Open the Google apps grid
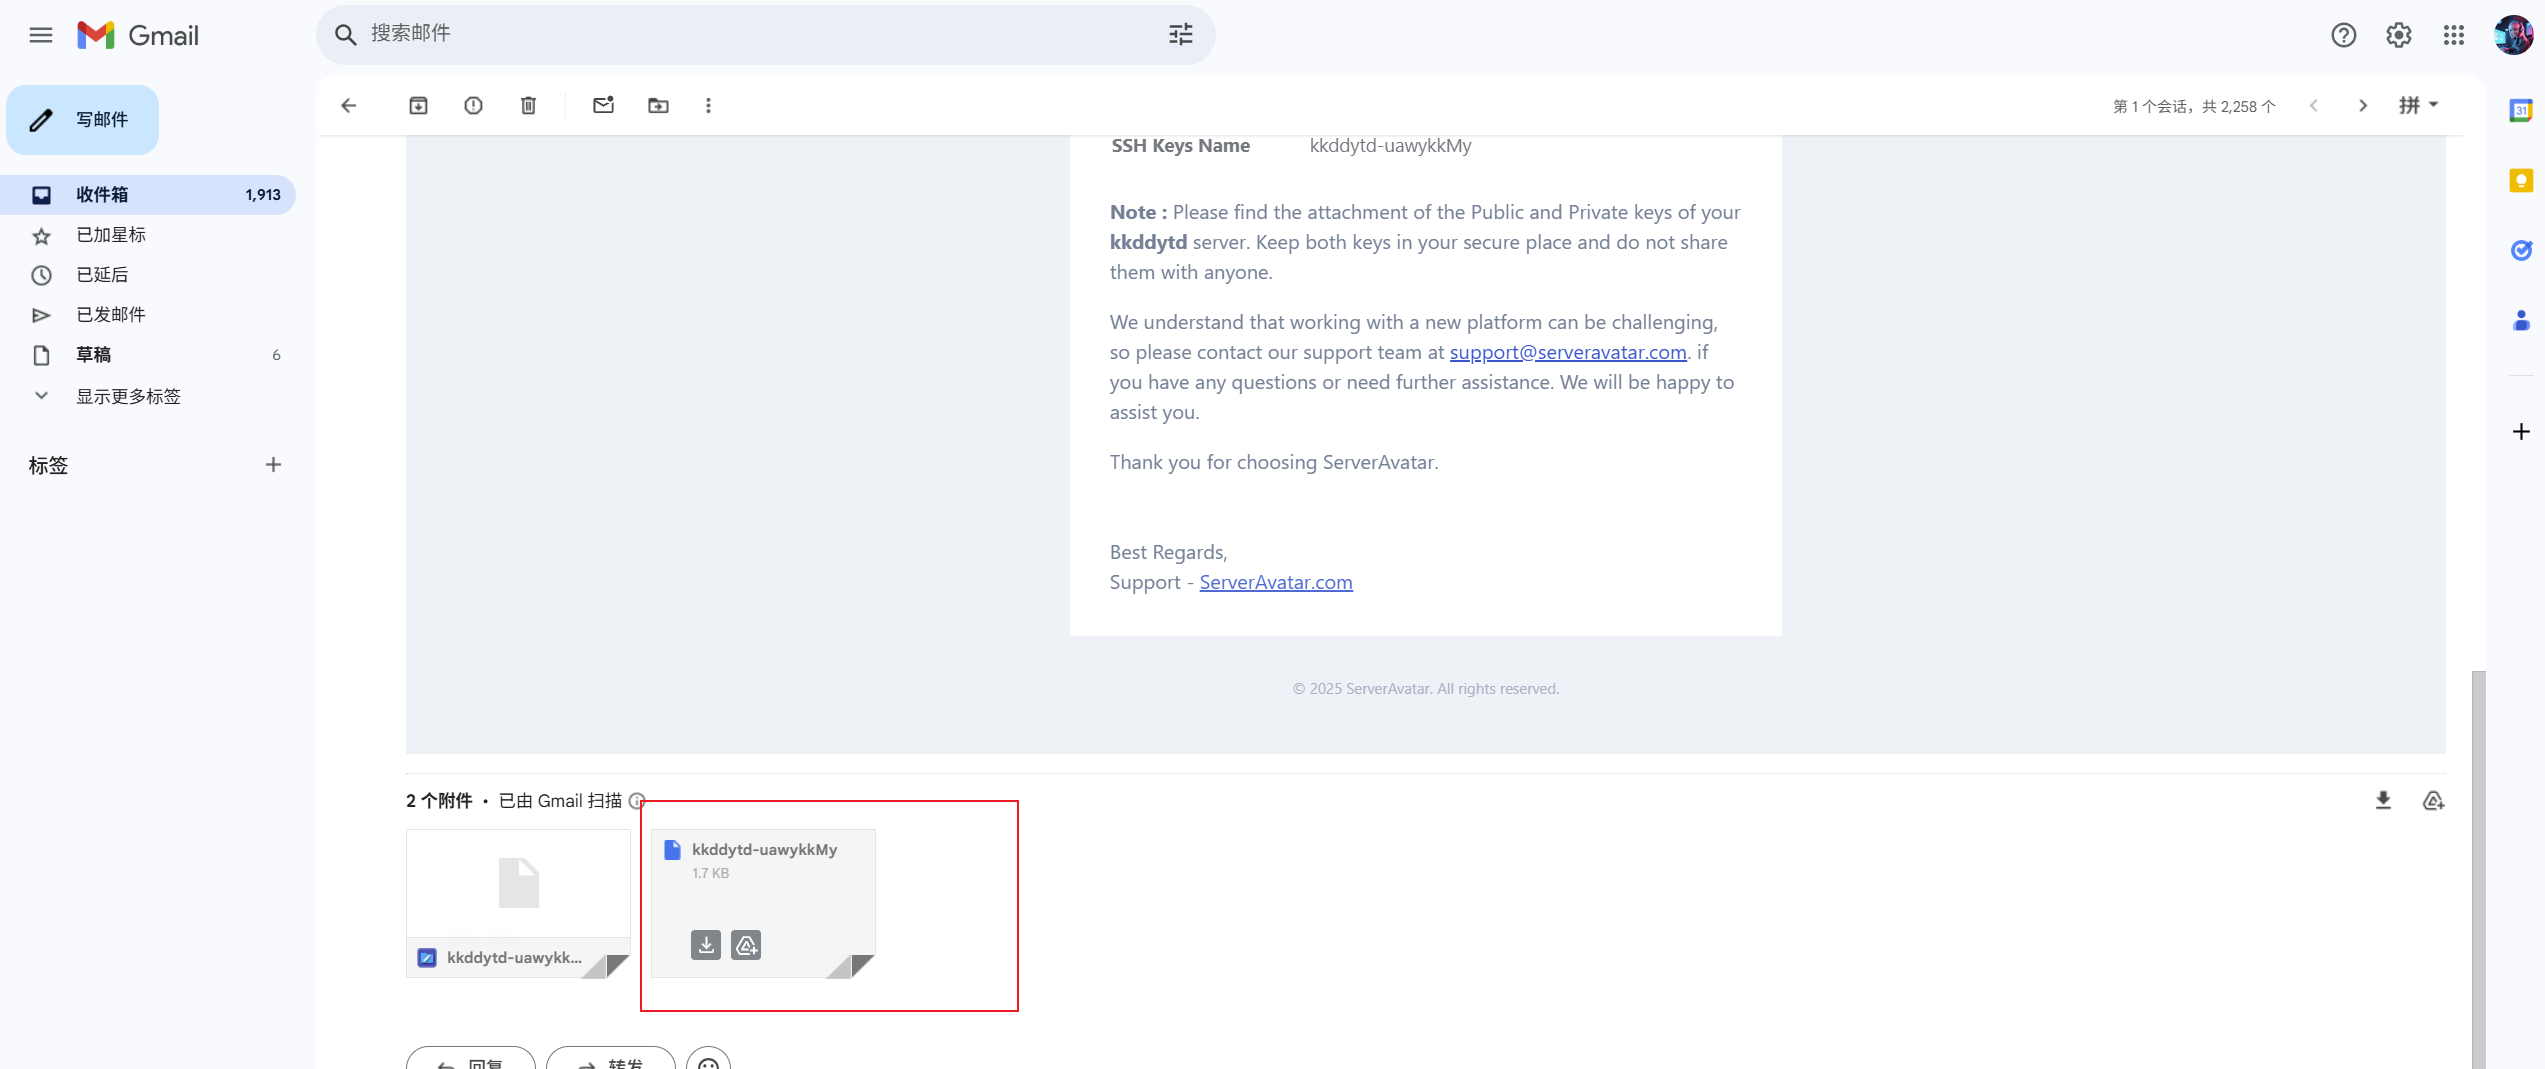This screenshot has height=1069, width=2545. click(2454, 36)
